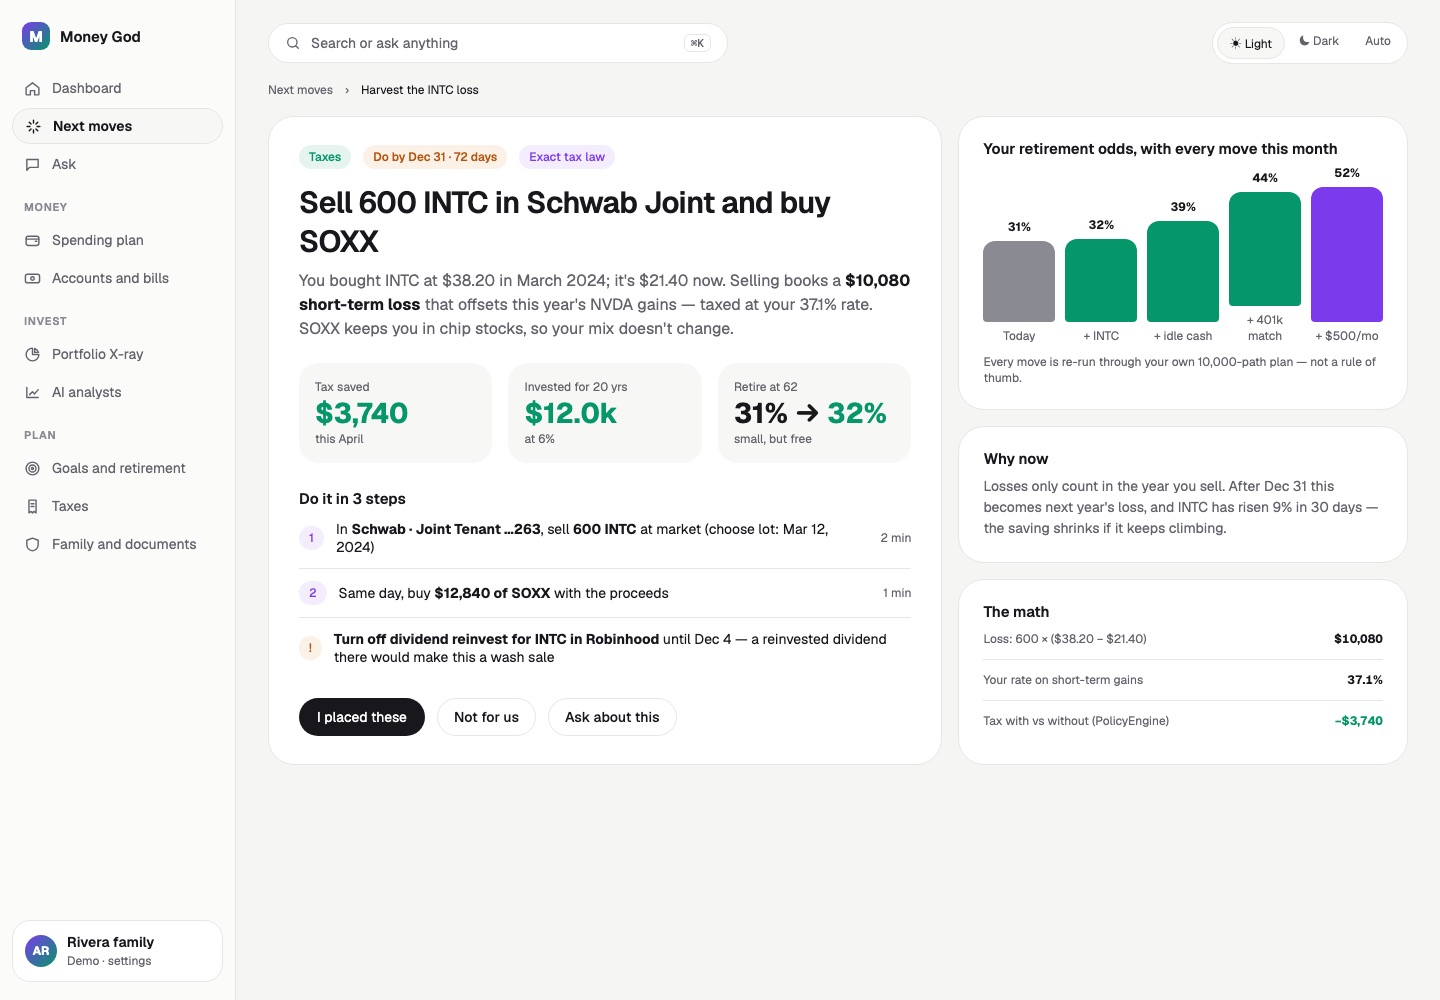1440x1000 pixels.
Task: Click the Money God logo icon
Action: (36, 36)
